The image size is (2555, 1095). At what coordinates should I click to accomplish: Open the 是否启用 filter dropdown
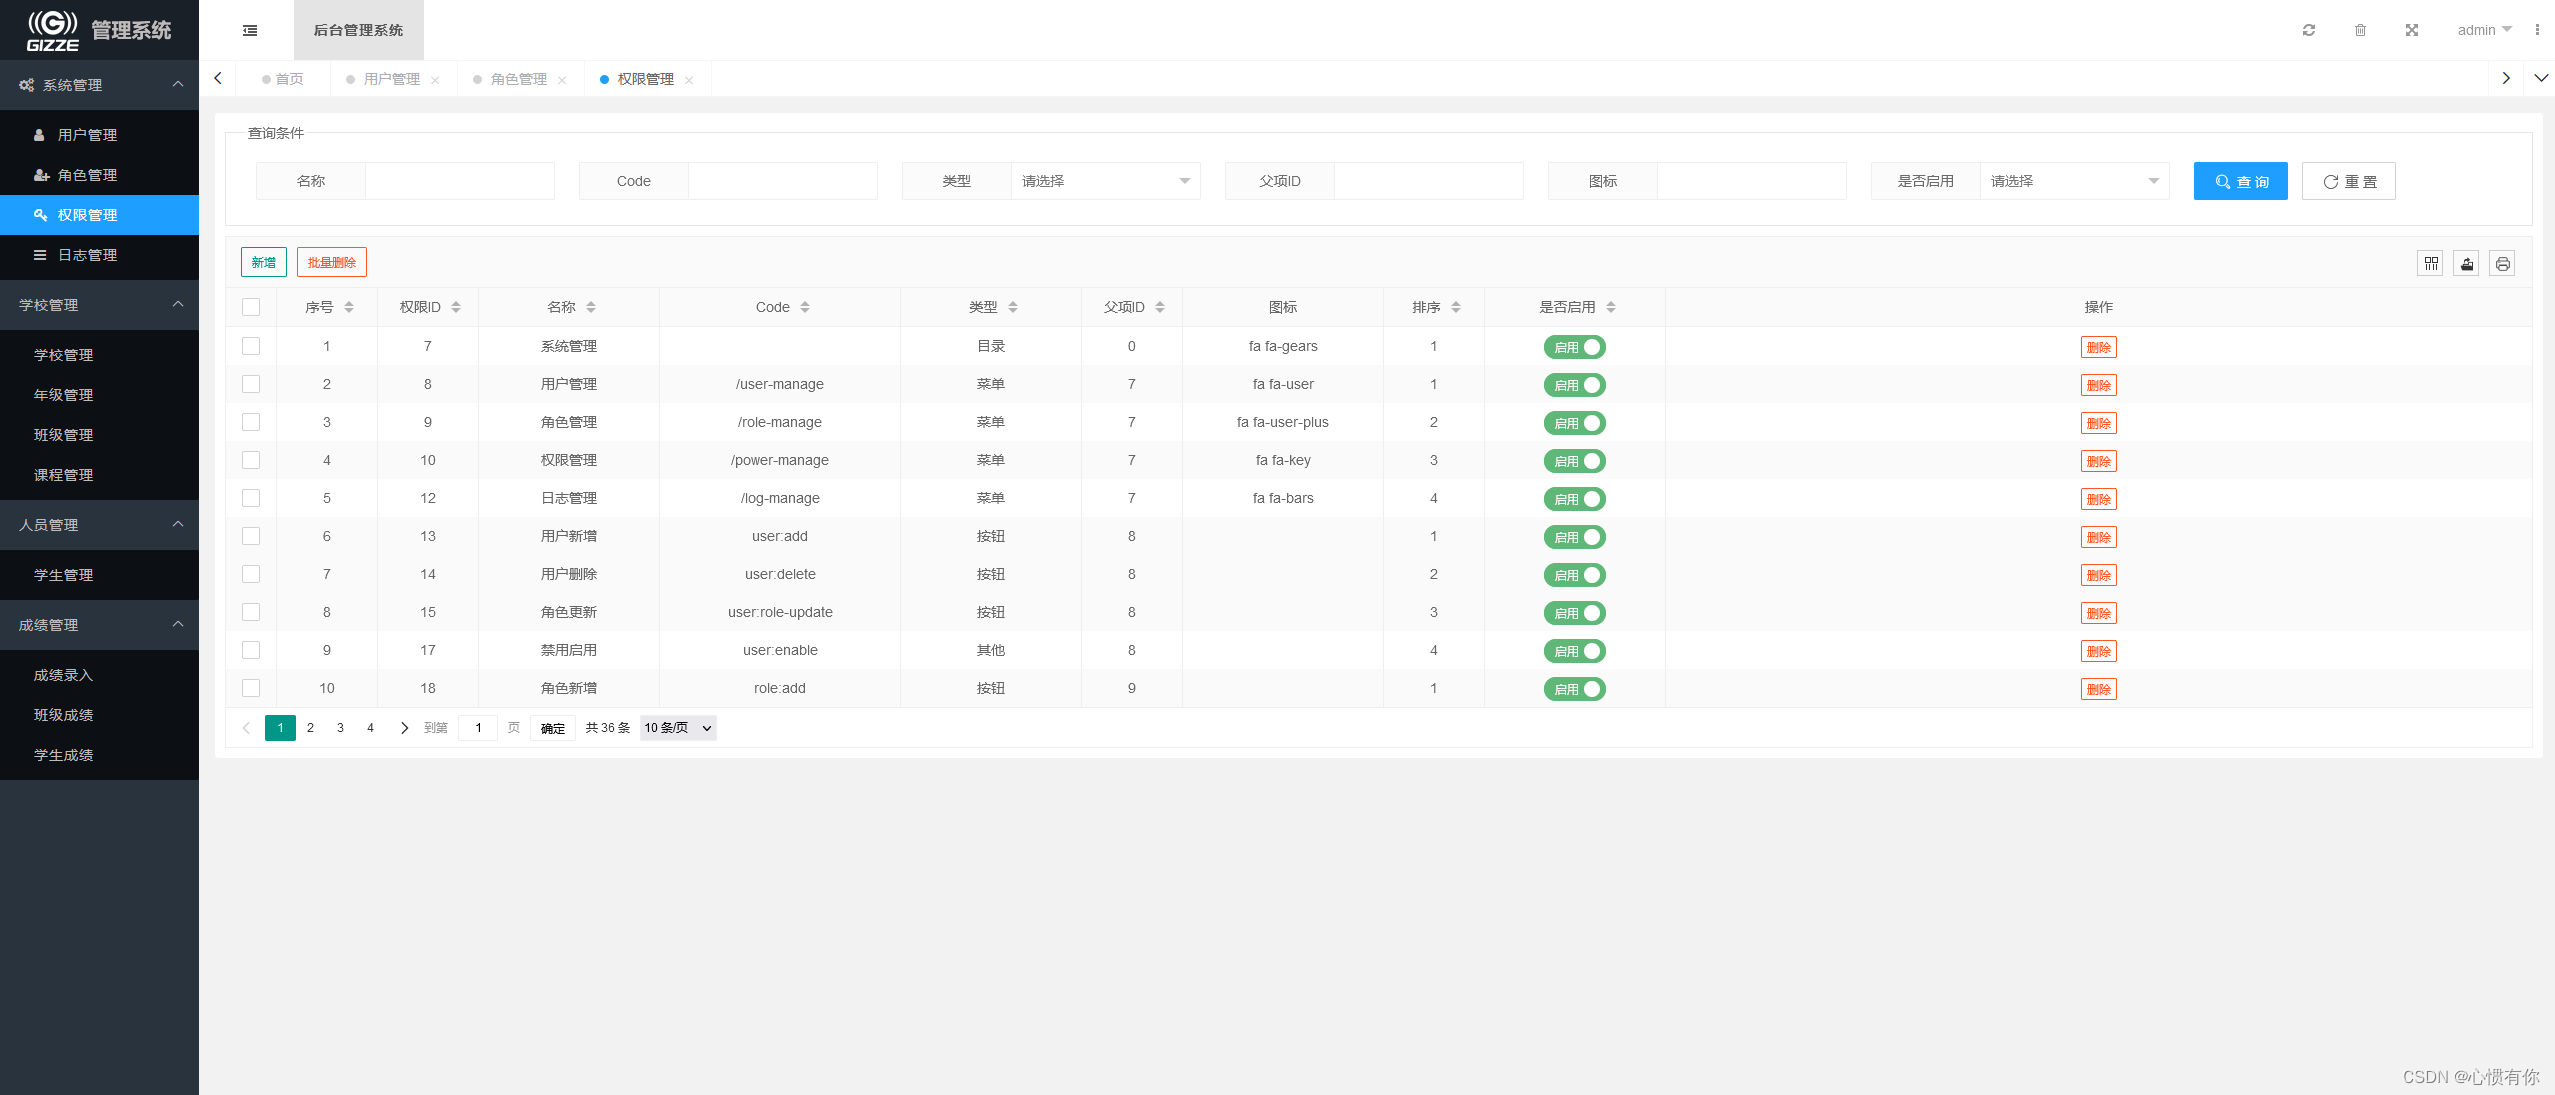pyautogui.click(x=2073, y=181)
